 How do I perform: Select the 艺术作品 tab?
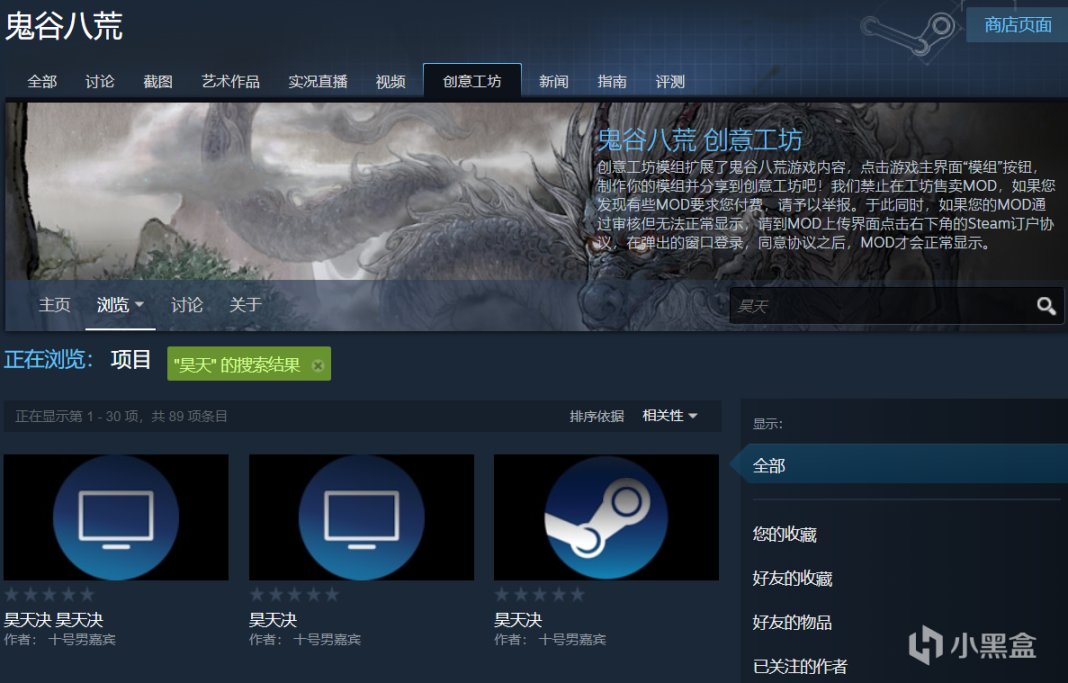tap(230, 82)
